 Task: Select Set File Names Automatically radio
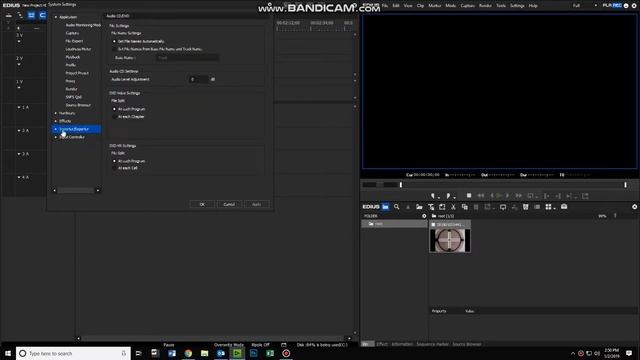(115, 41)
